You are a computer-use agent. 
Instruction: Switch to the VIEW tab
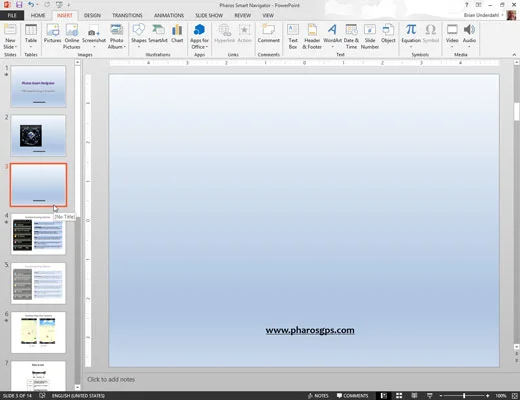pos(268,15)
